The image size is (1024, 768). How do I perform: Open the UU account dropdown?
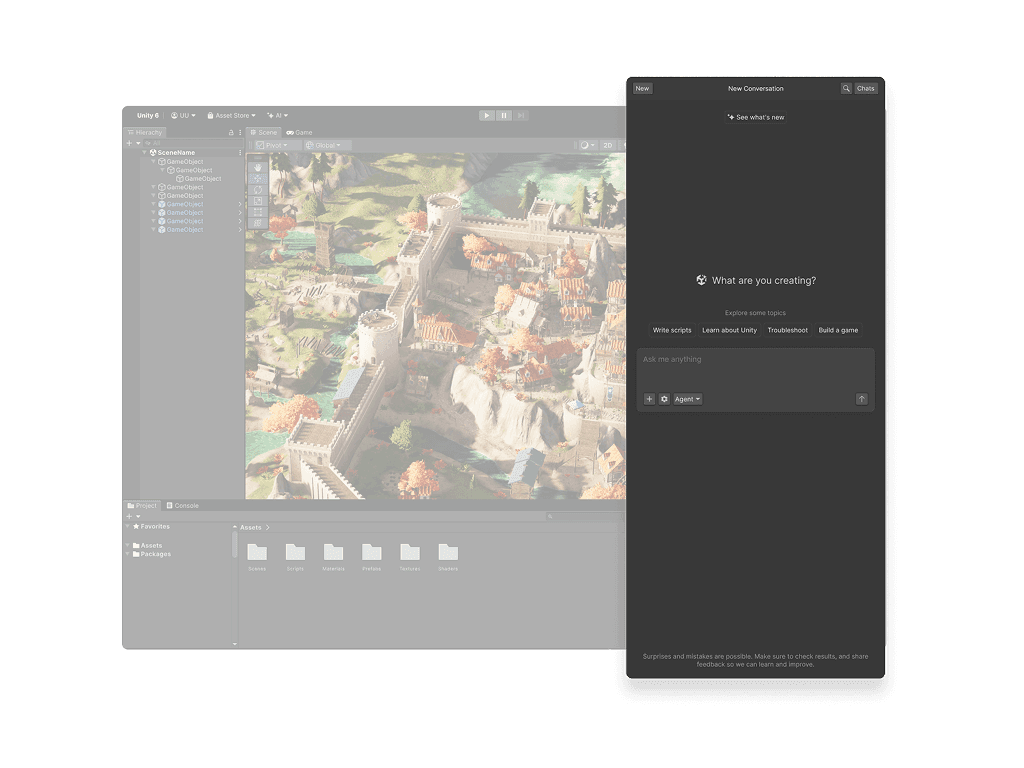click(184, 116)
